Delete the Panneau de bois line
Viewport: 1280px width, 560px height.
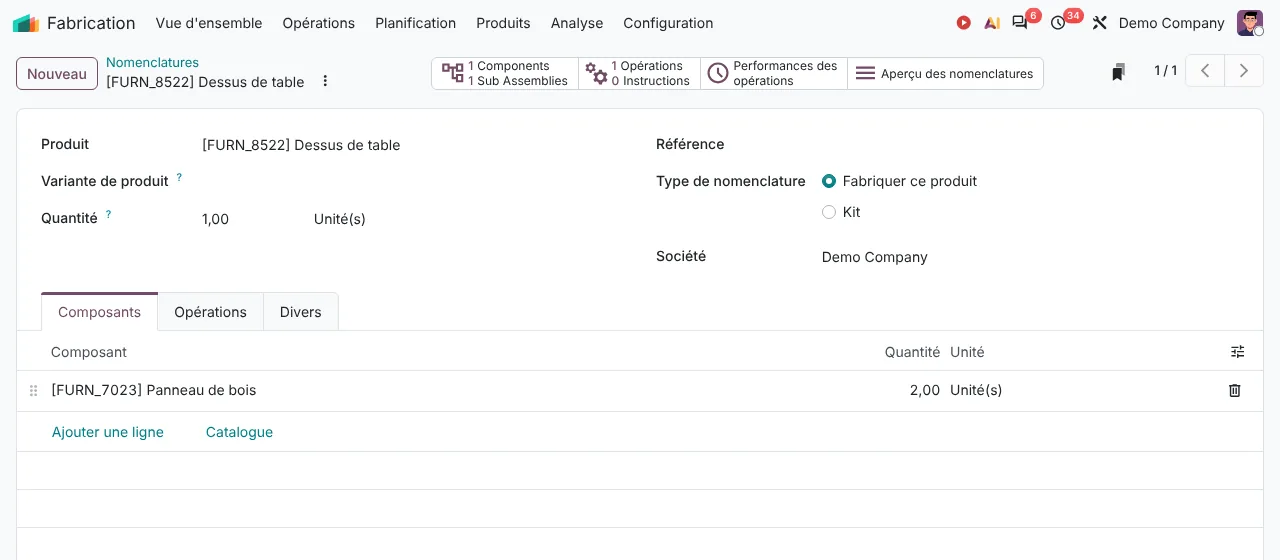click(1234, 391)
